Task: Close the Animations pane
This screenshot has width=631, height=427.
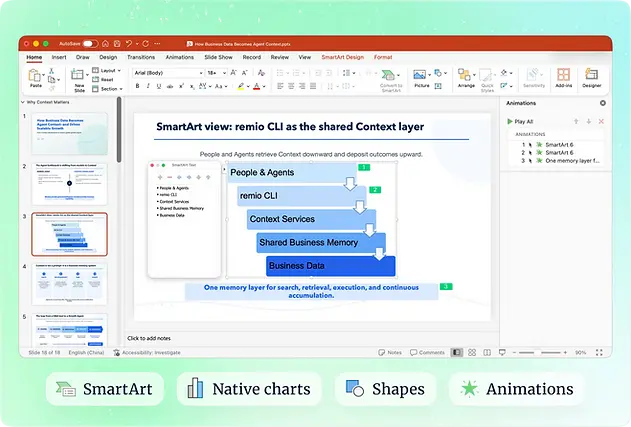Action: 602,103
